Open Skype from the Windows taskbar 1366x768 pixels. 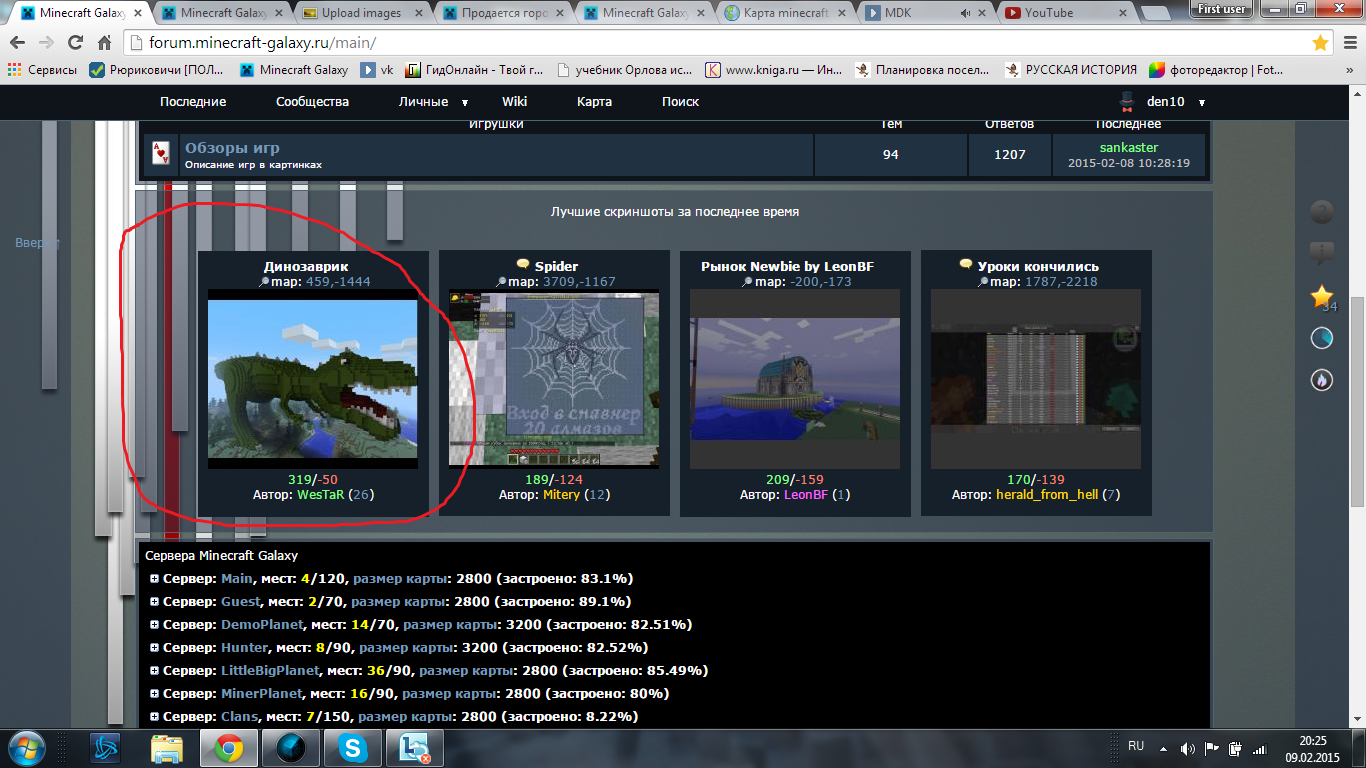coord(352,747)
